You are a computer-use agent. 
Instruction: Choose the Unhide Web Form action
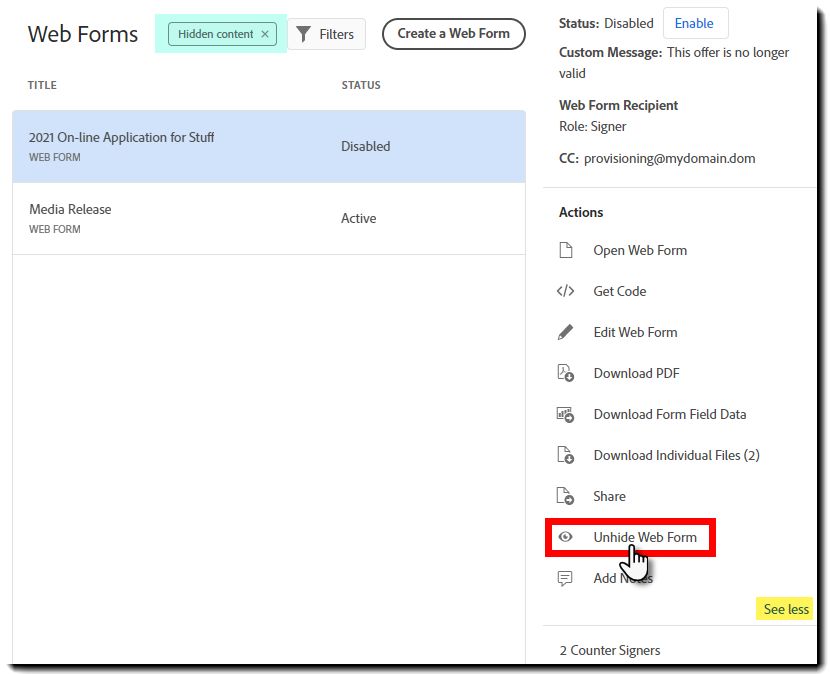tap(645, 537)
